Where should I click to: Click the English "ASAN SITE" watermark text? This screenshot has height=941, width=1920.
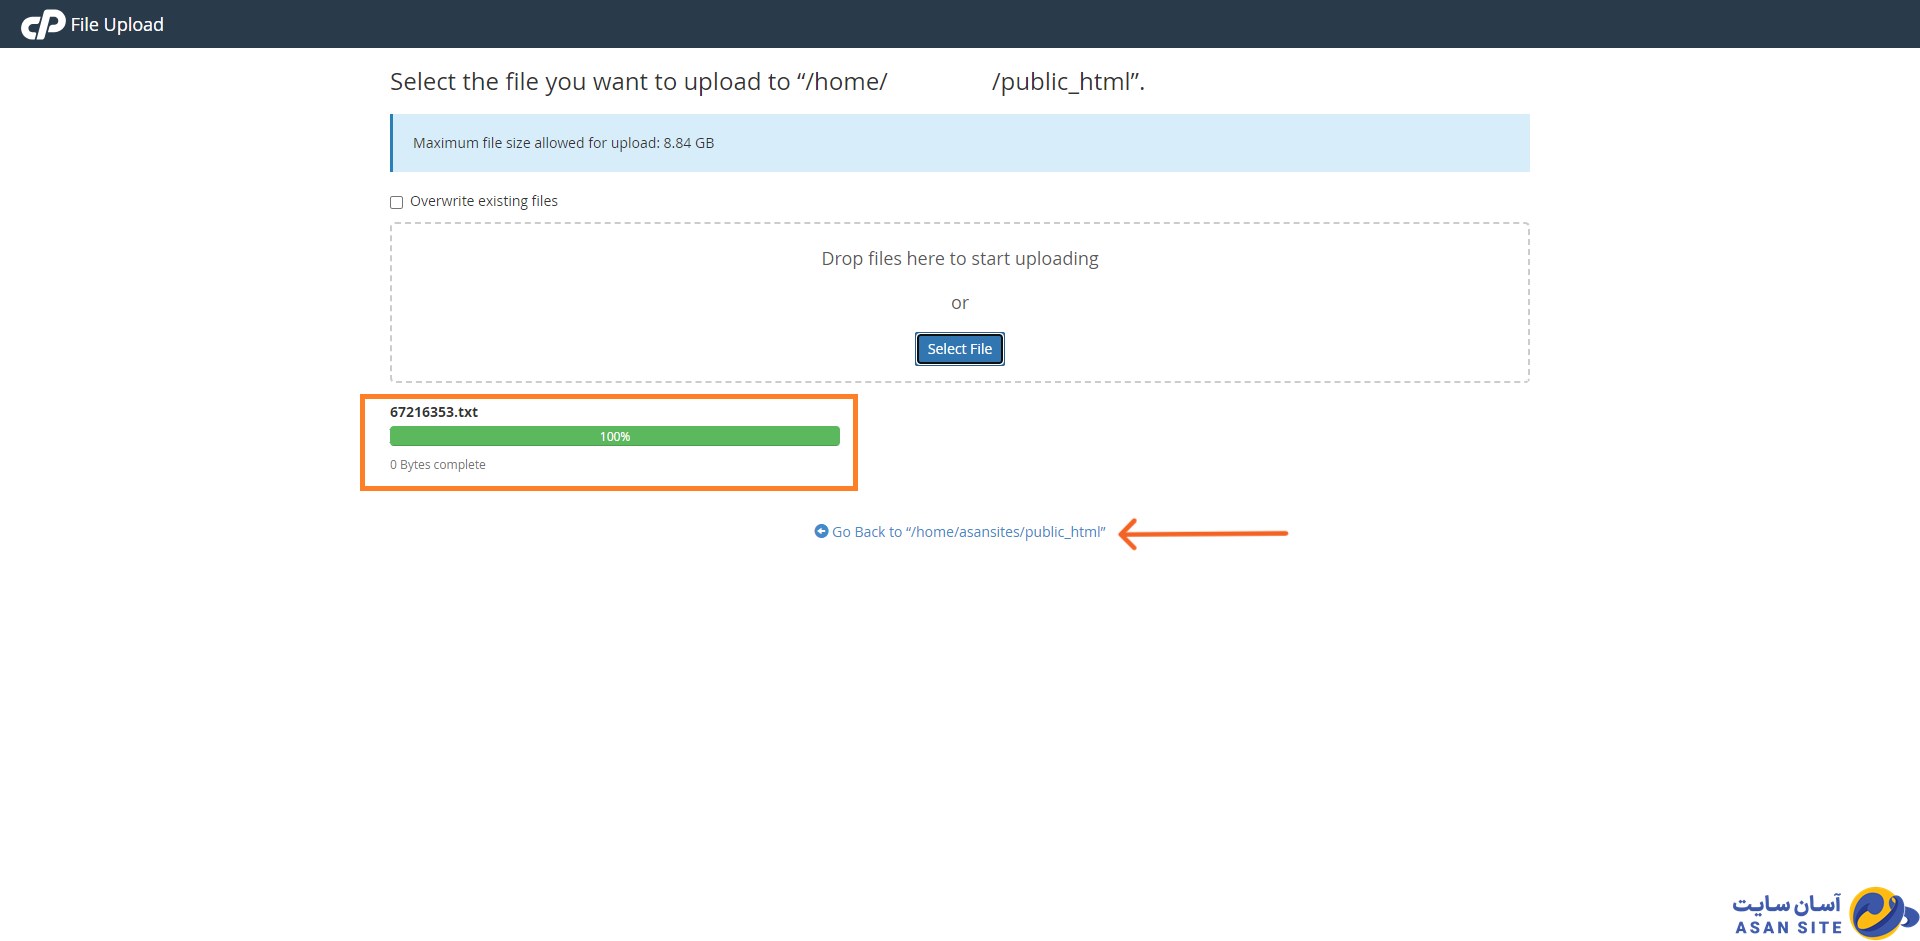point(1788,928)
